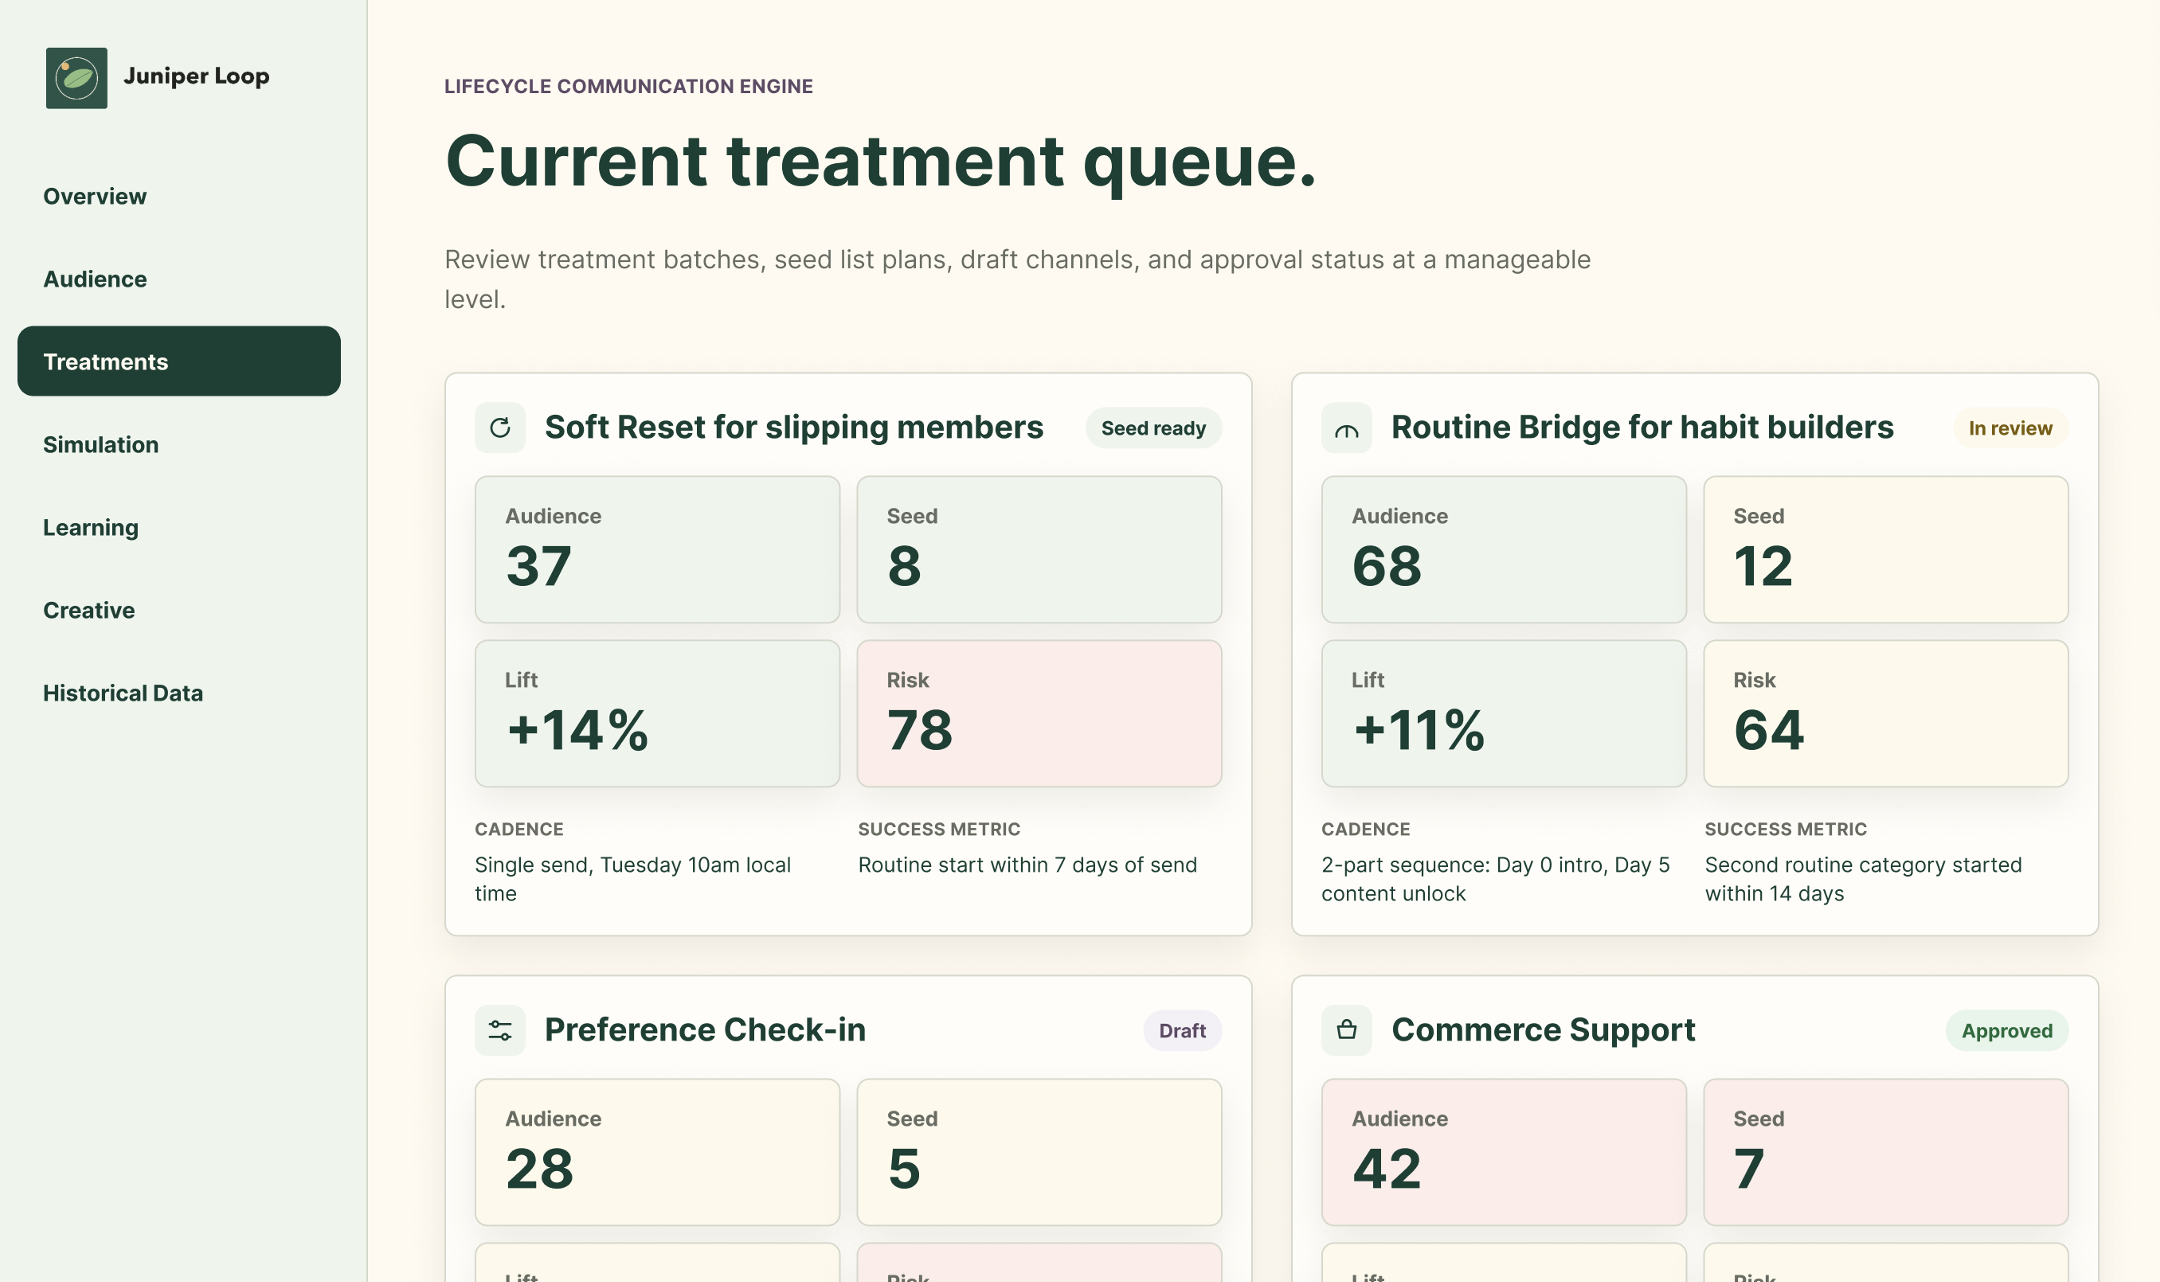2160x1282 pixels.
Task: Select Routine Bridge Risk 64 tile
Action: (1886, 713)
